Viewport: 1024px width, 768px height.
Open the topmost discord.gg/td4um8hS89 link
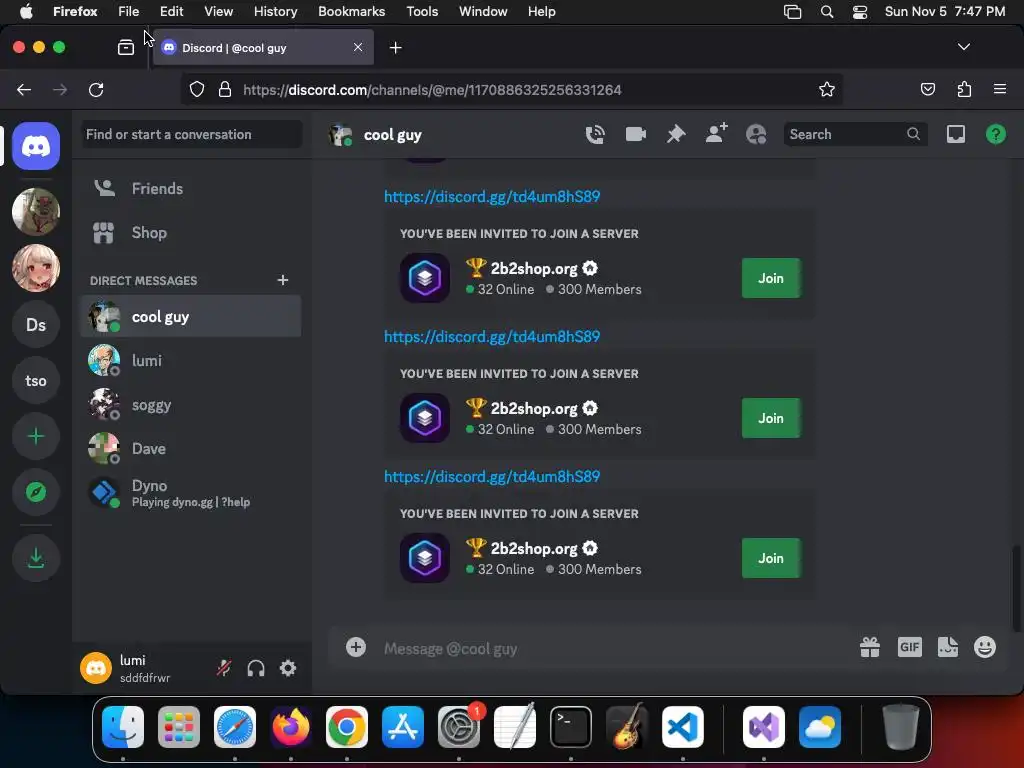pyautogui.click(x=492, y=197)
